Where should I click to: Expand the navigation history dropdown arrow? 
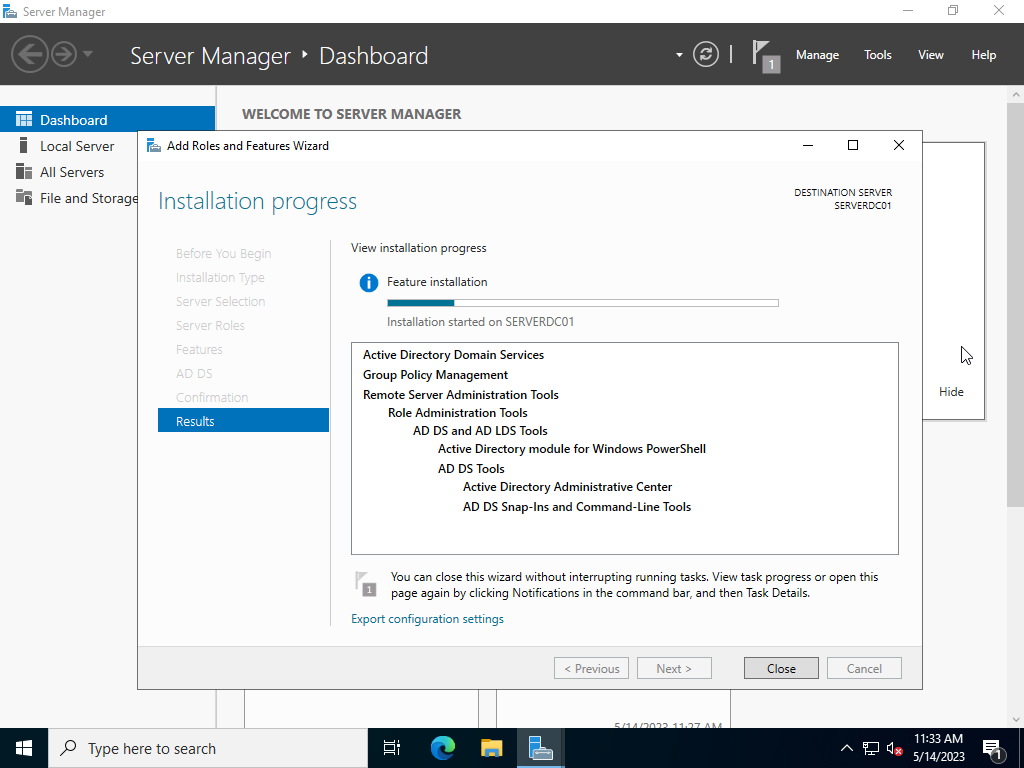88,54
